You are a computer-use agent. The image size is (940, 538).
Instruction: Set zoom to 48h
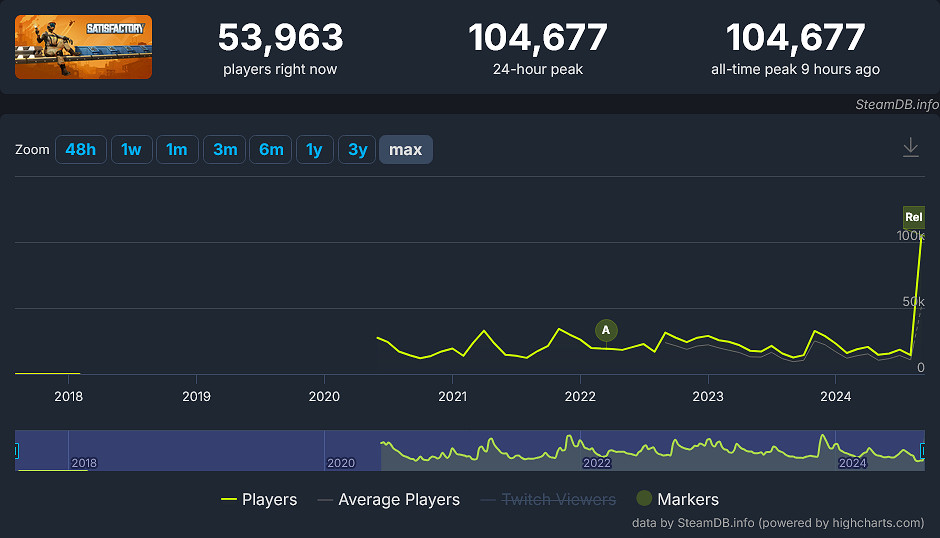80,150
